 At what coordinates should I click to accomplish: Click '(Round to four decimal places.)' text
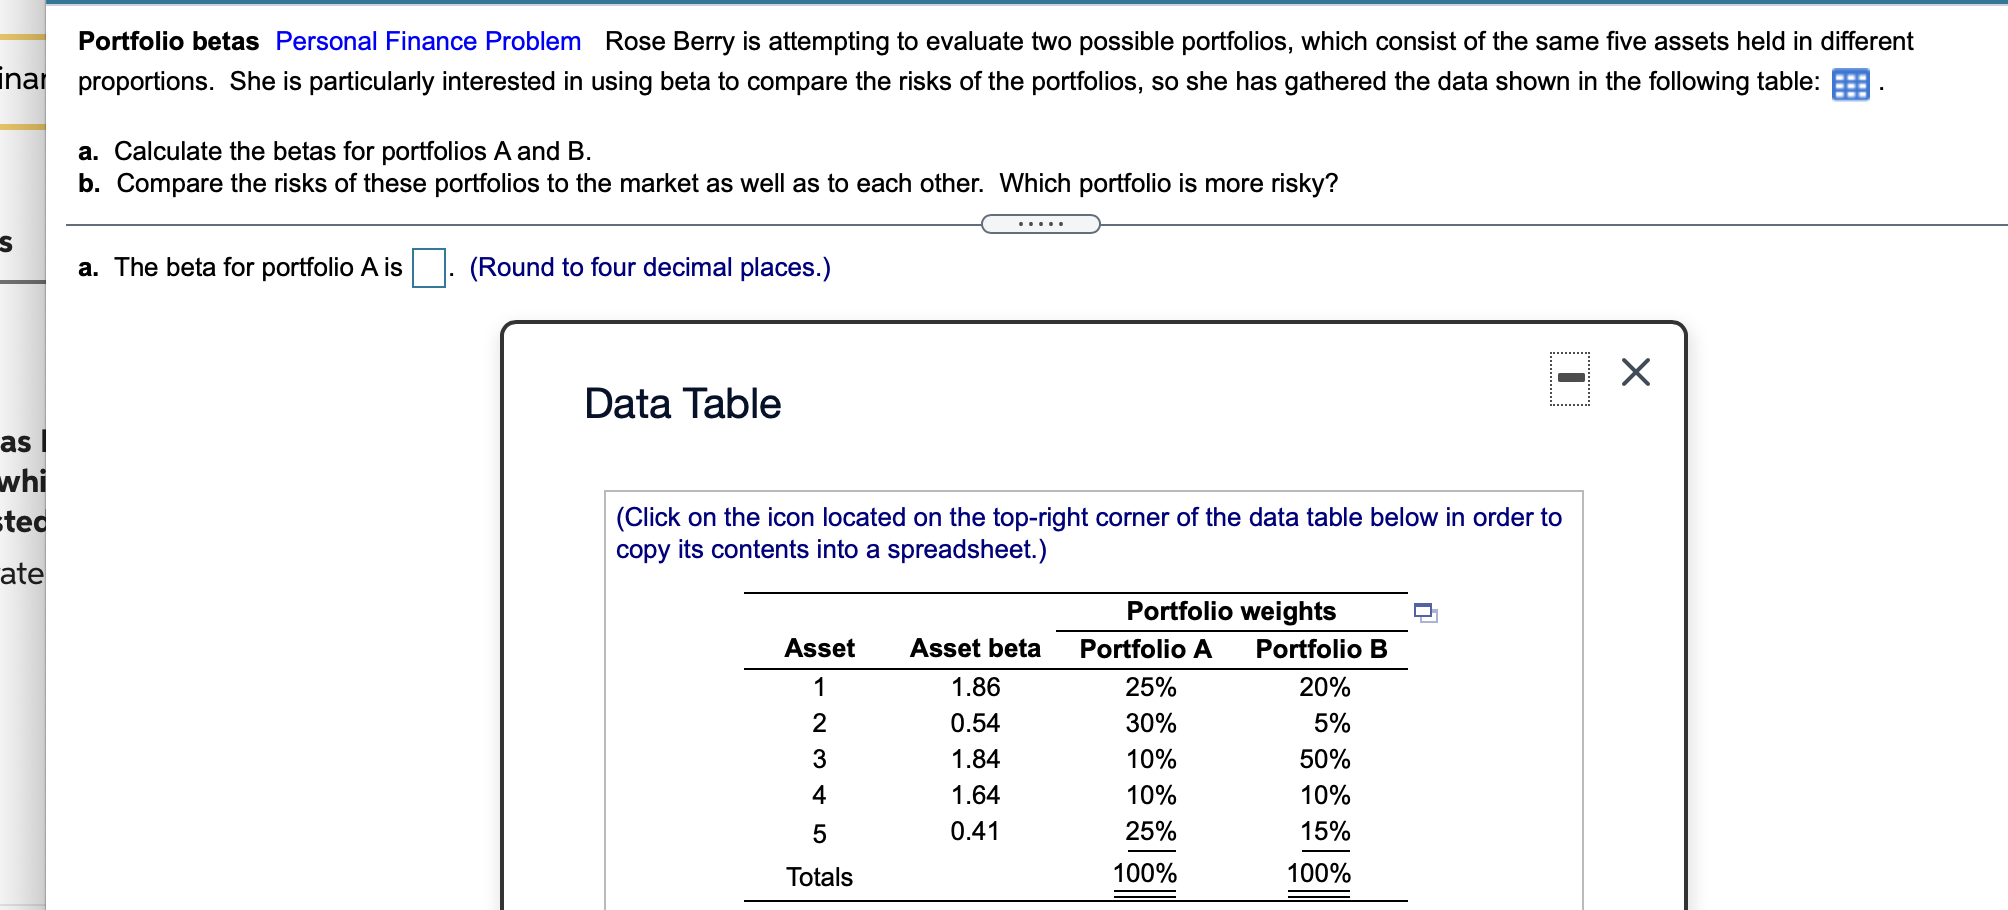pos(651,267)
